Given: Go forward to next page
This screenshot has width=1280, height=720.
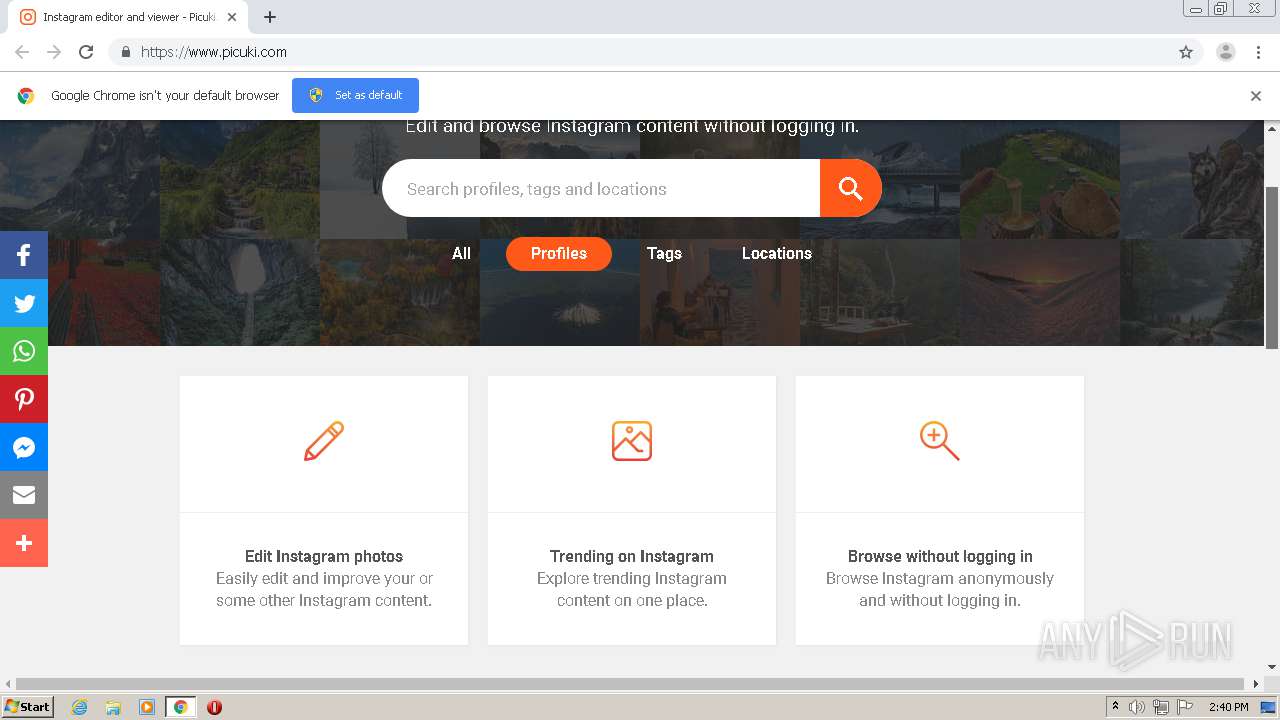Looking at the screenshot, I should pyautogui.click(x=54, y=52).
